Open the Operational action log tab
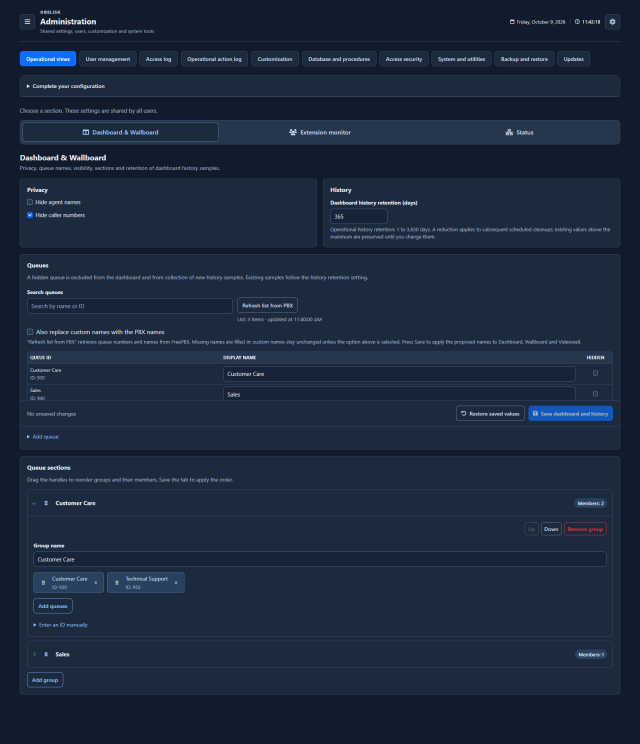This screenshot has width=640, height=744. 214,59
